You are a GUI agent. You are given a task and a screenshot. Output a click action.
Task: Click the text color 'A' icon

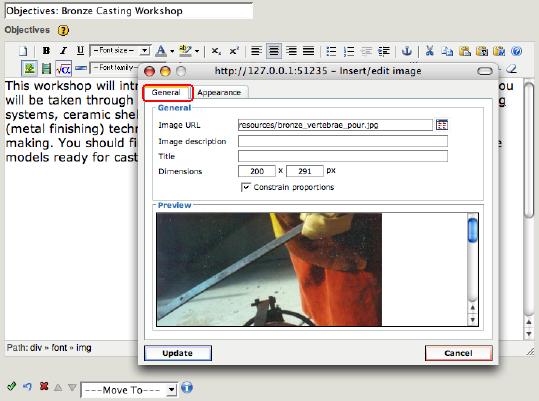coord(161,51)
